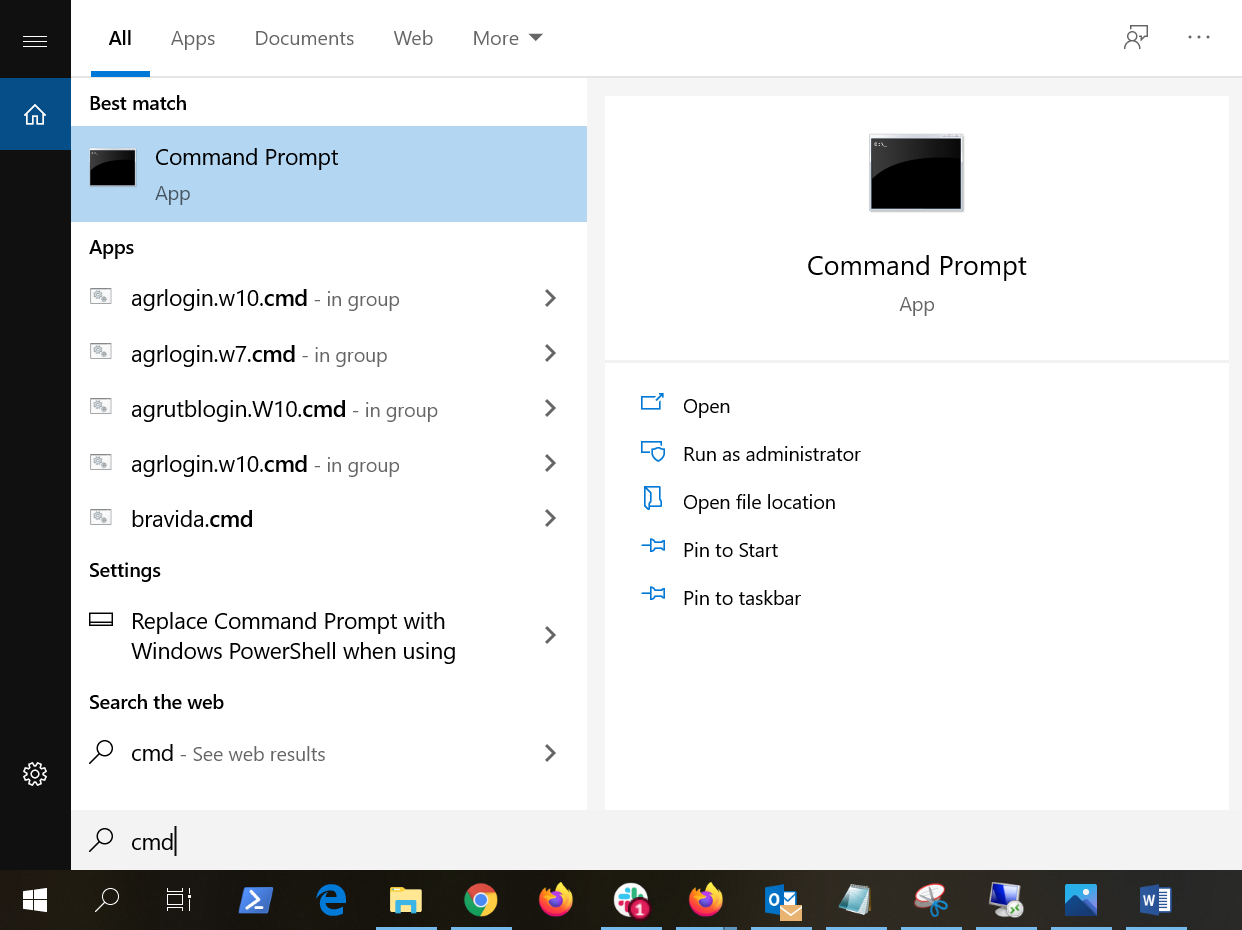Open the settings gear in the sidebar
The image size is (1242, 930).
tap(35, 774)
